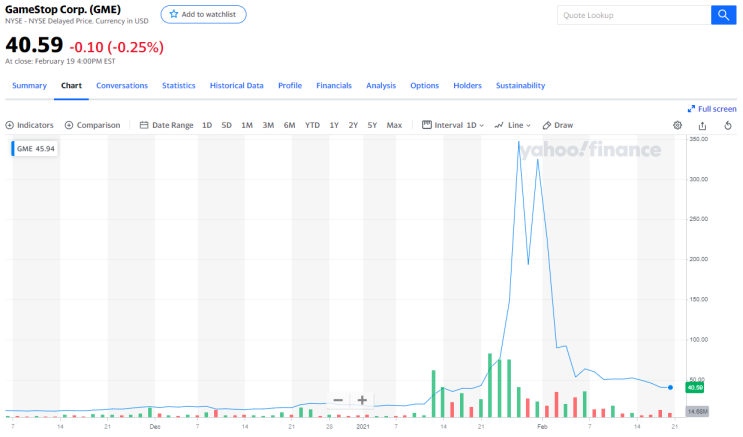Click the share chart icon
Screen dimensions: 743x437
click(x=702, y=125)
